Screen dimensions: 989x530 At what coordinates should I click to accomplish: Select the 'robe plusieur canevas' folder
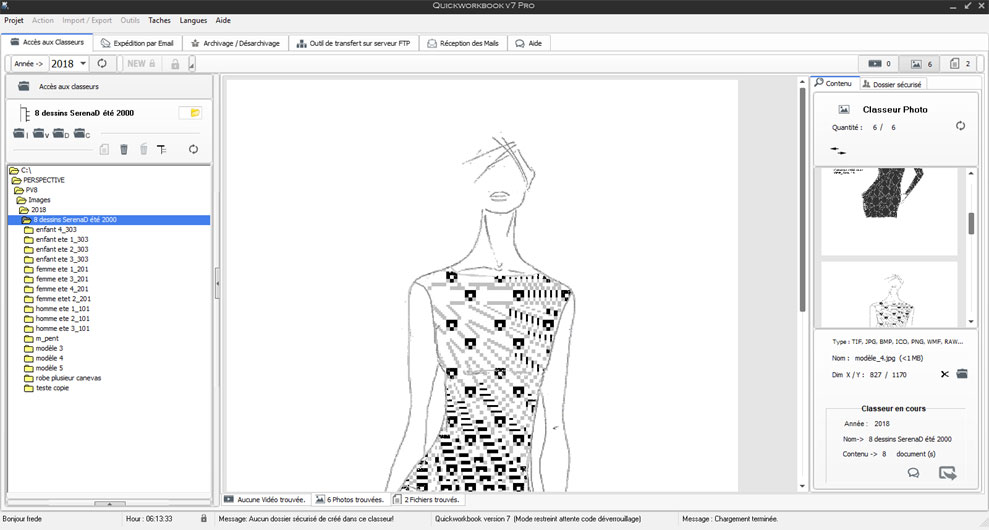(68, 378)
